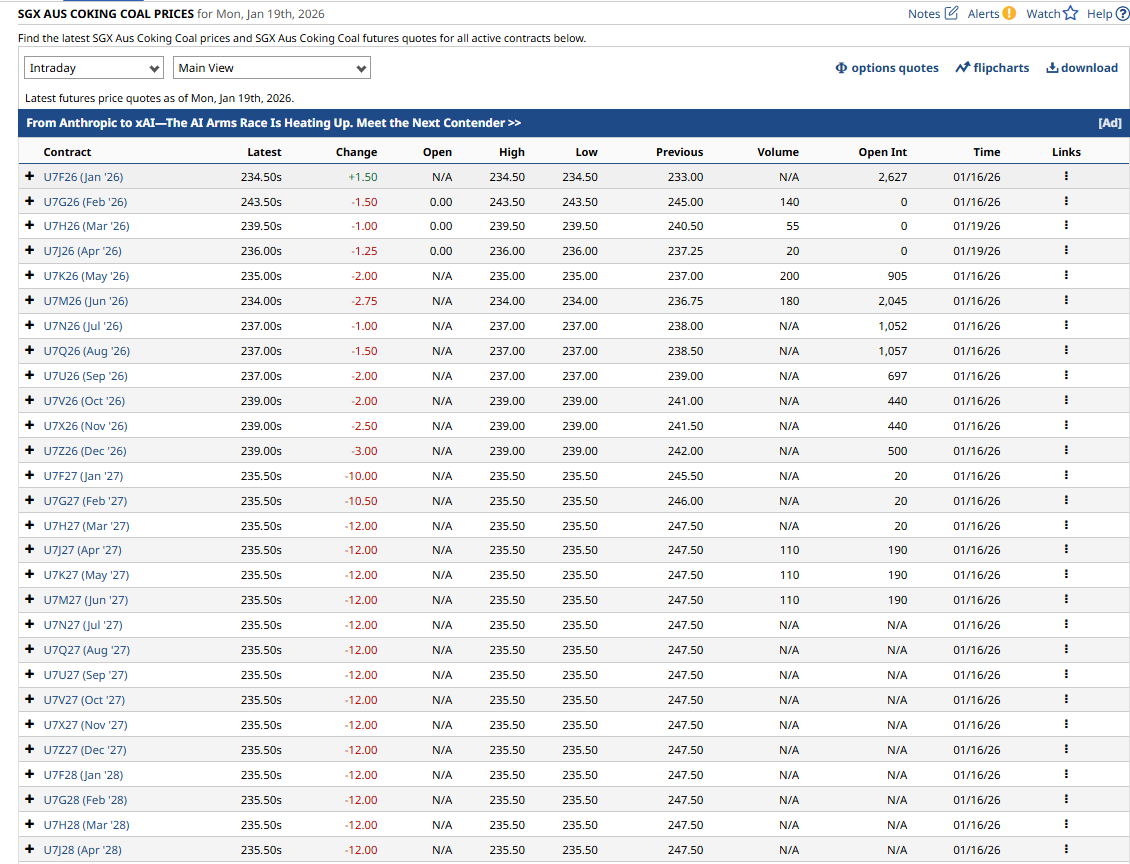Open links menu for U7F26 row
Screen dimensions: 1130x864
(1066, 176)
